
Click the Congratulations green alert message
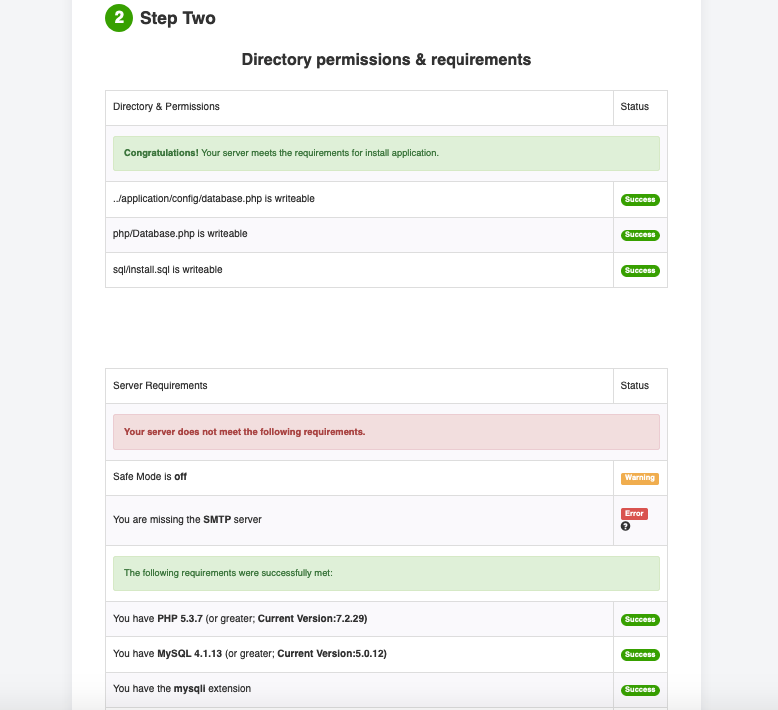(386, 153)
